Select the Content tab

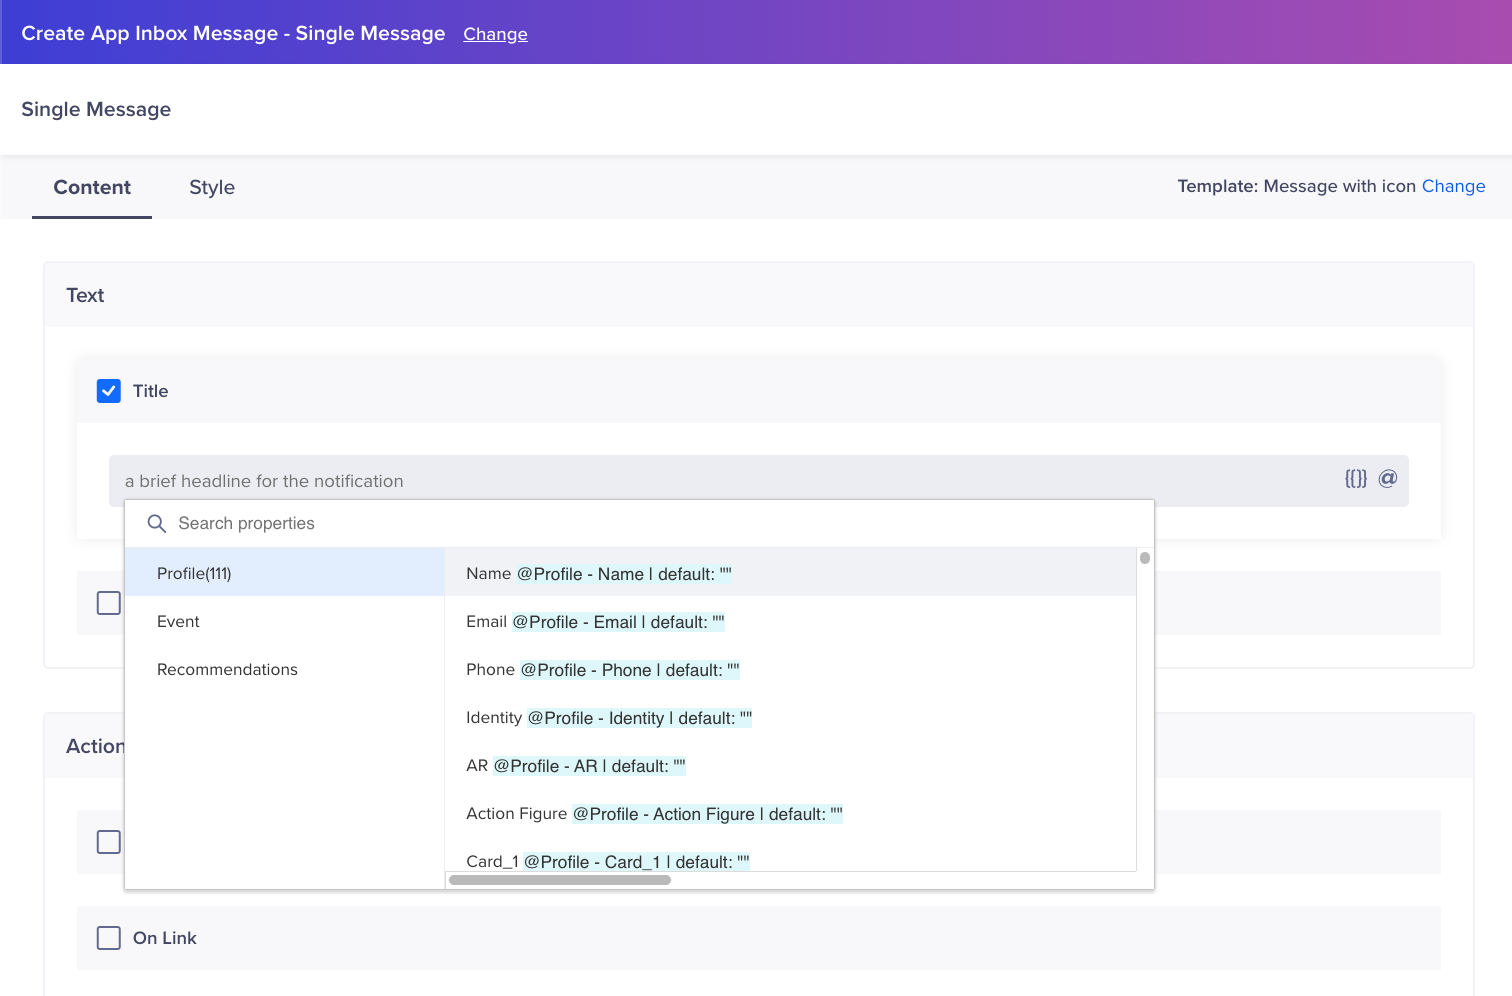tap(92, 187)
